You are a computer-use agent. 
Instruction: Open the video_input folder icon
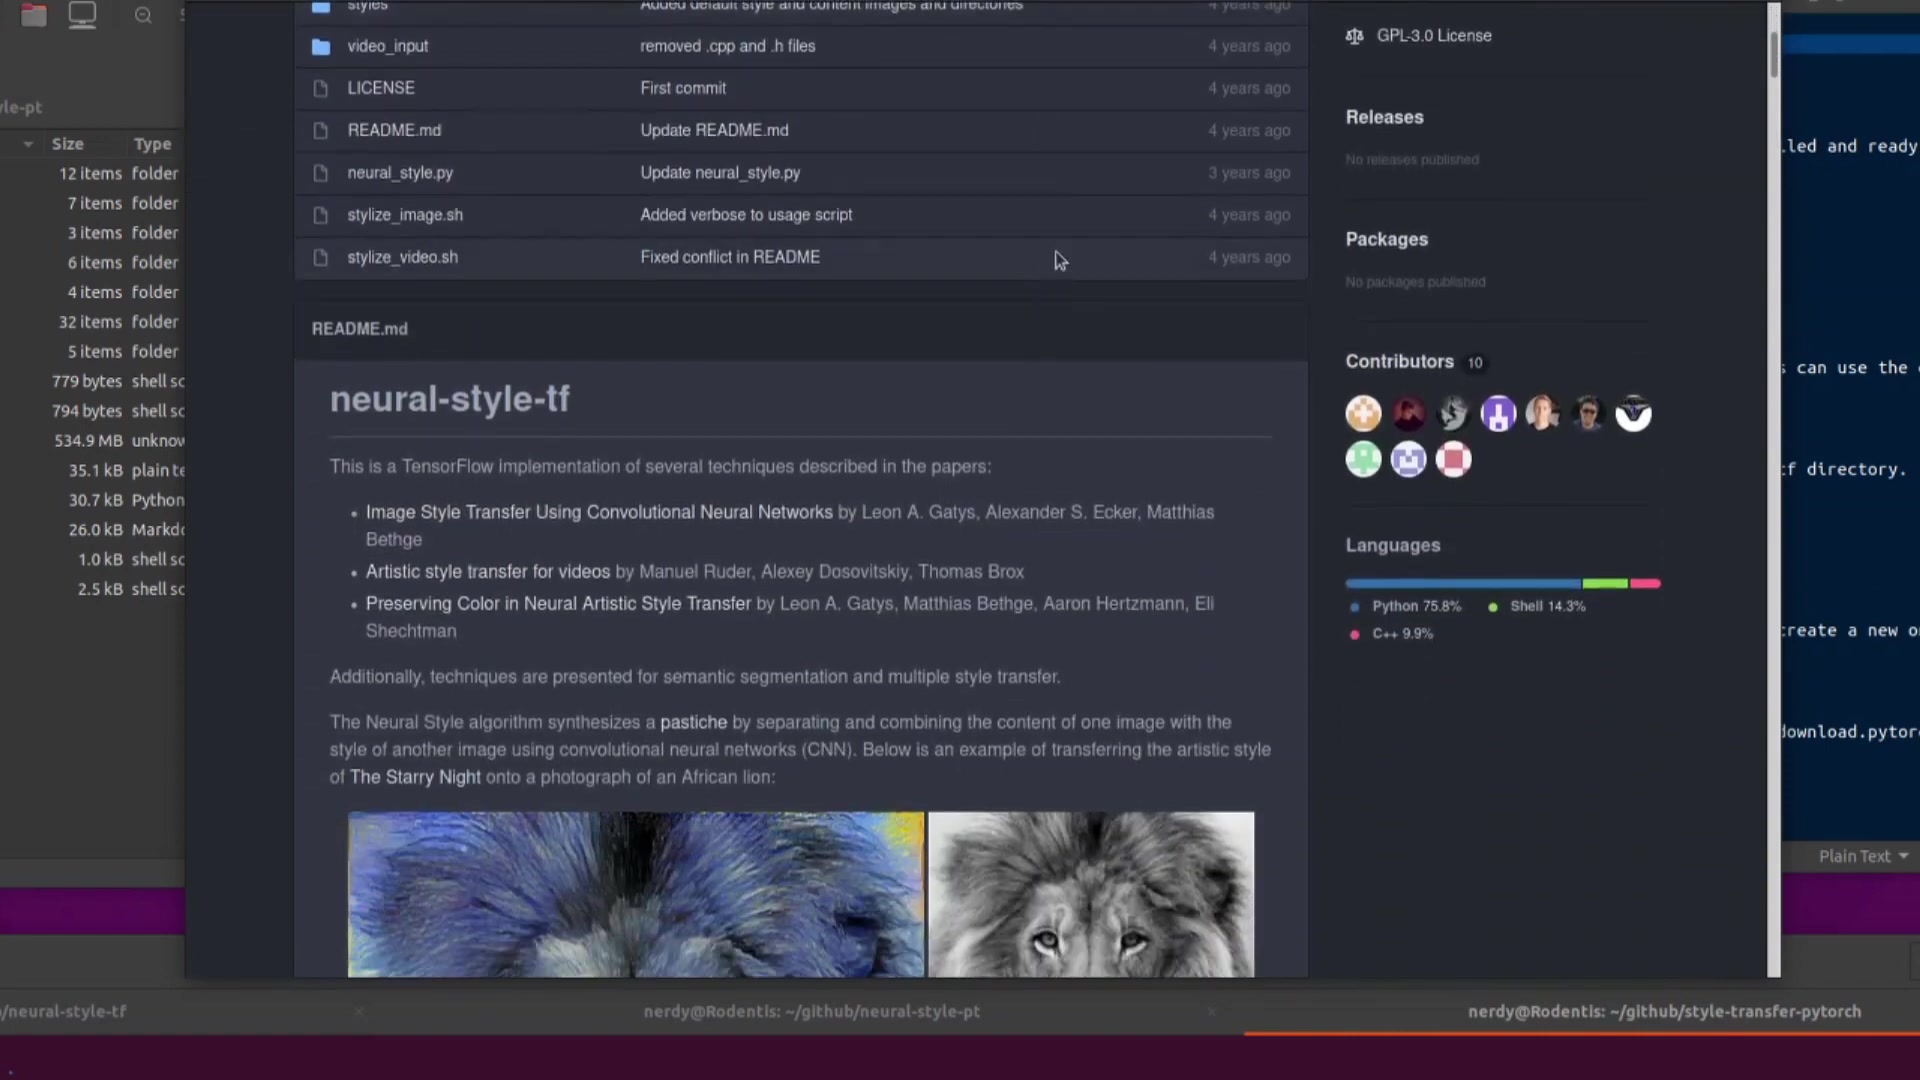pos(321,46)
